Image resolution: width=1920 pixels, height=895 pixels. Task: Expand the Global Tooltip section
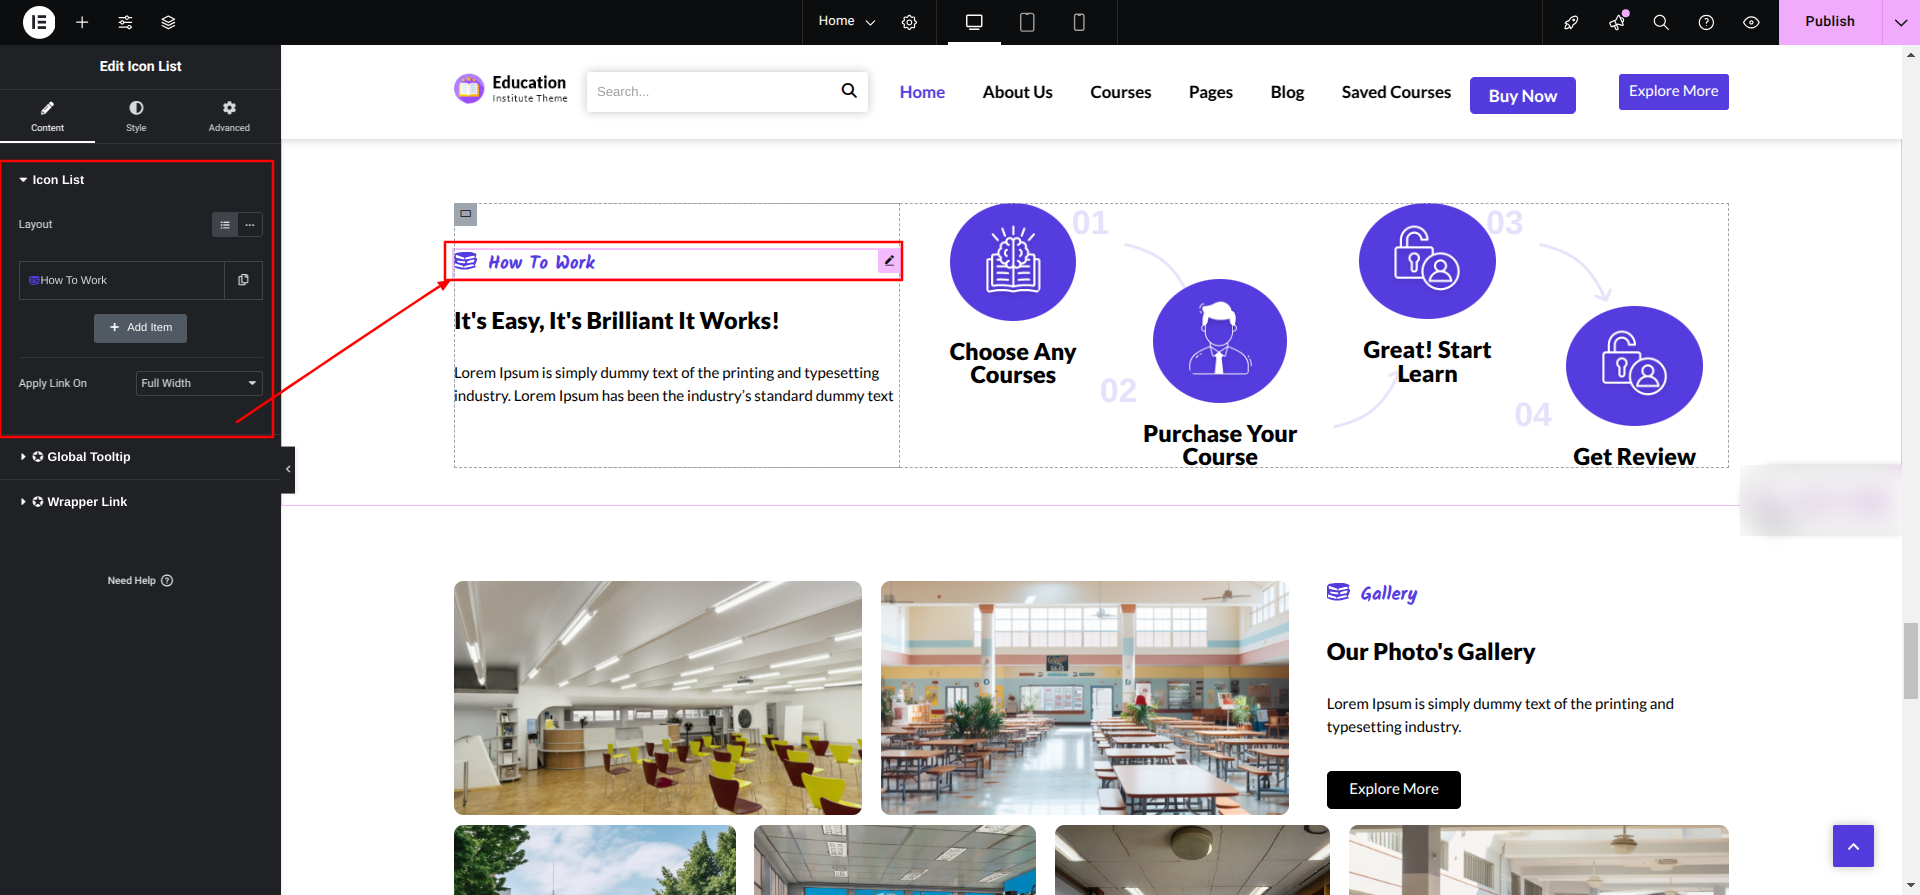coord(80,457)
